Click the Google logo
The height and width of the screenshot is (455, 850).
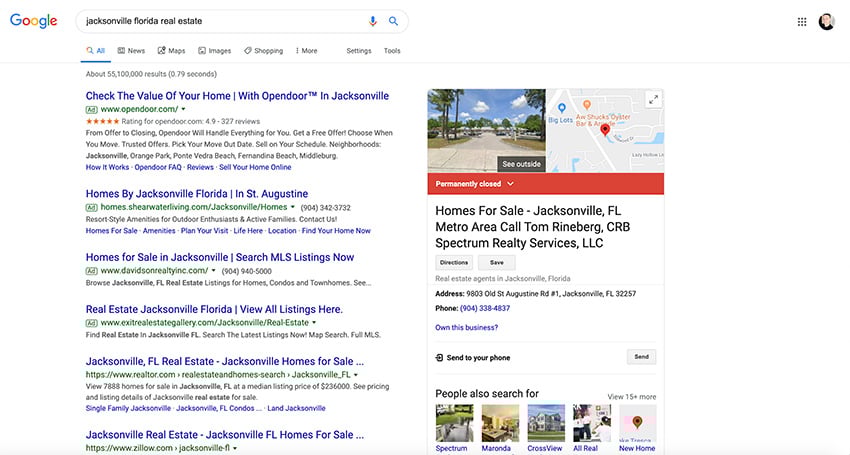coord(34,21)
